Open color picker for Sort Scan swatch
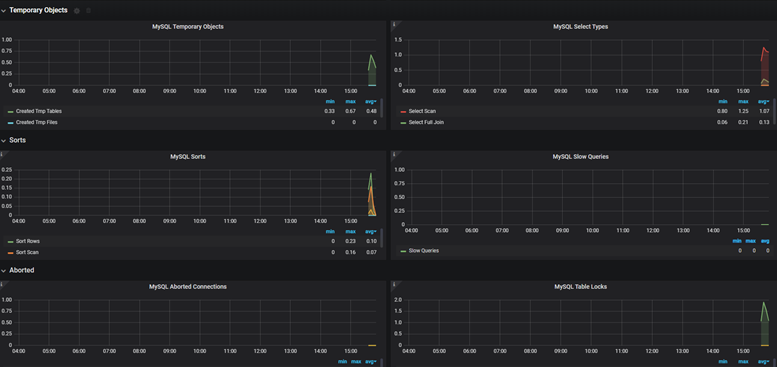777x367 pixels. (10, 253)
